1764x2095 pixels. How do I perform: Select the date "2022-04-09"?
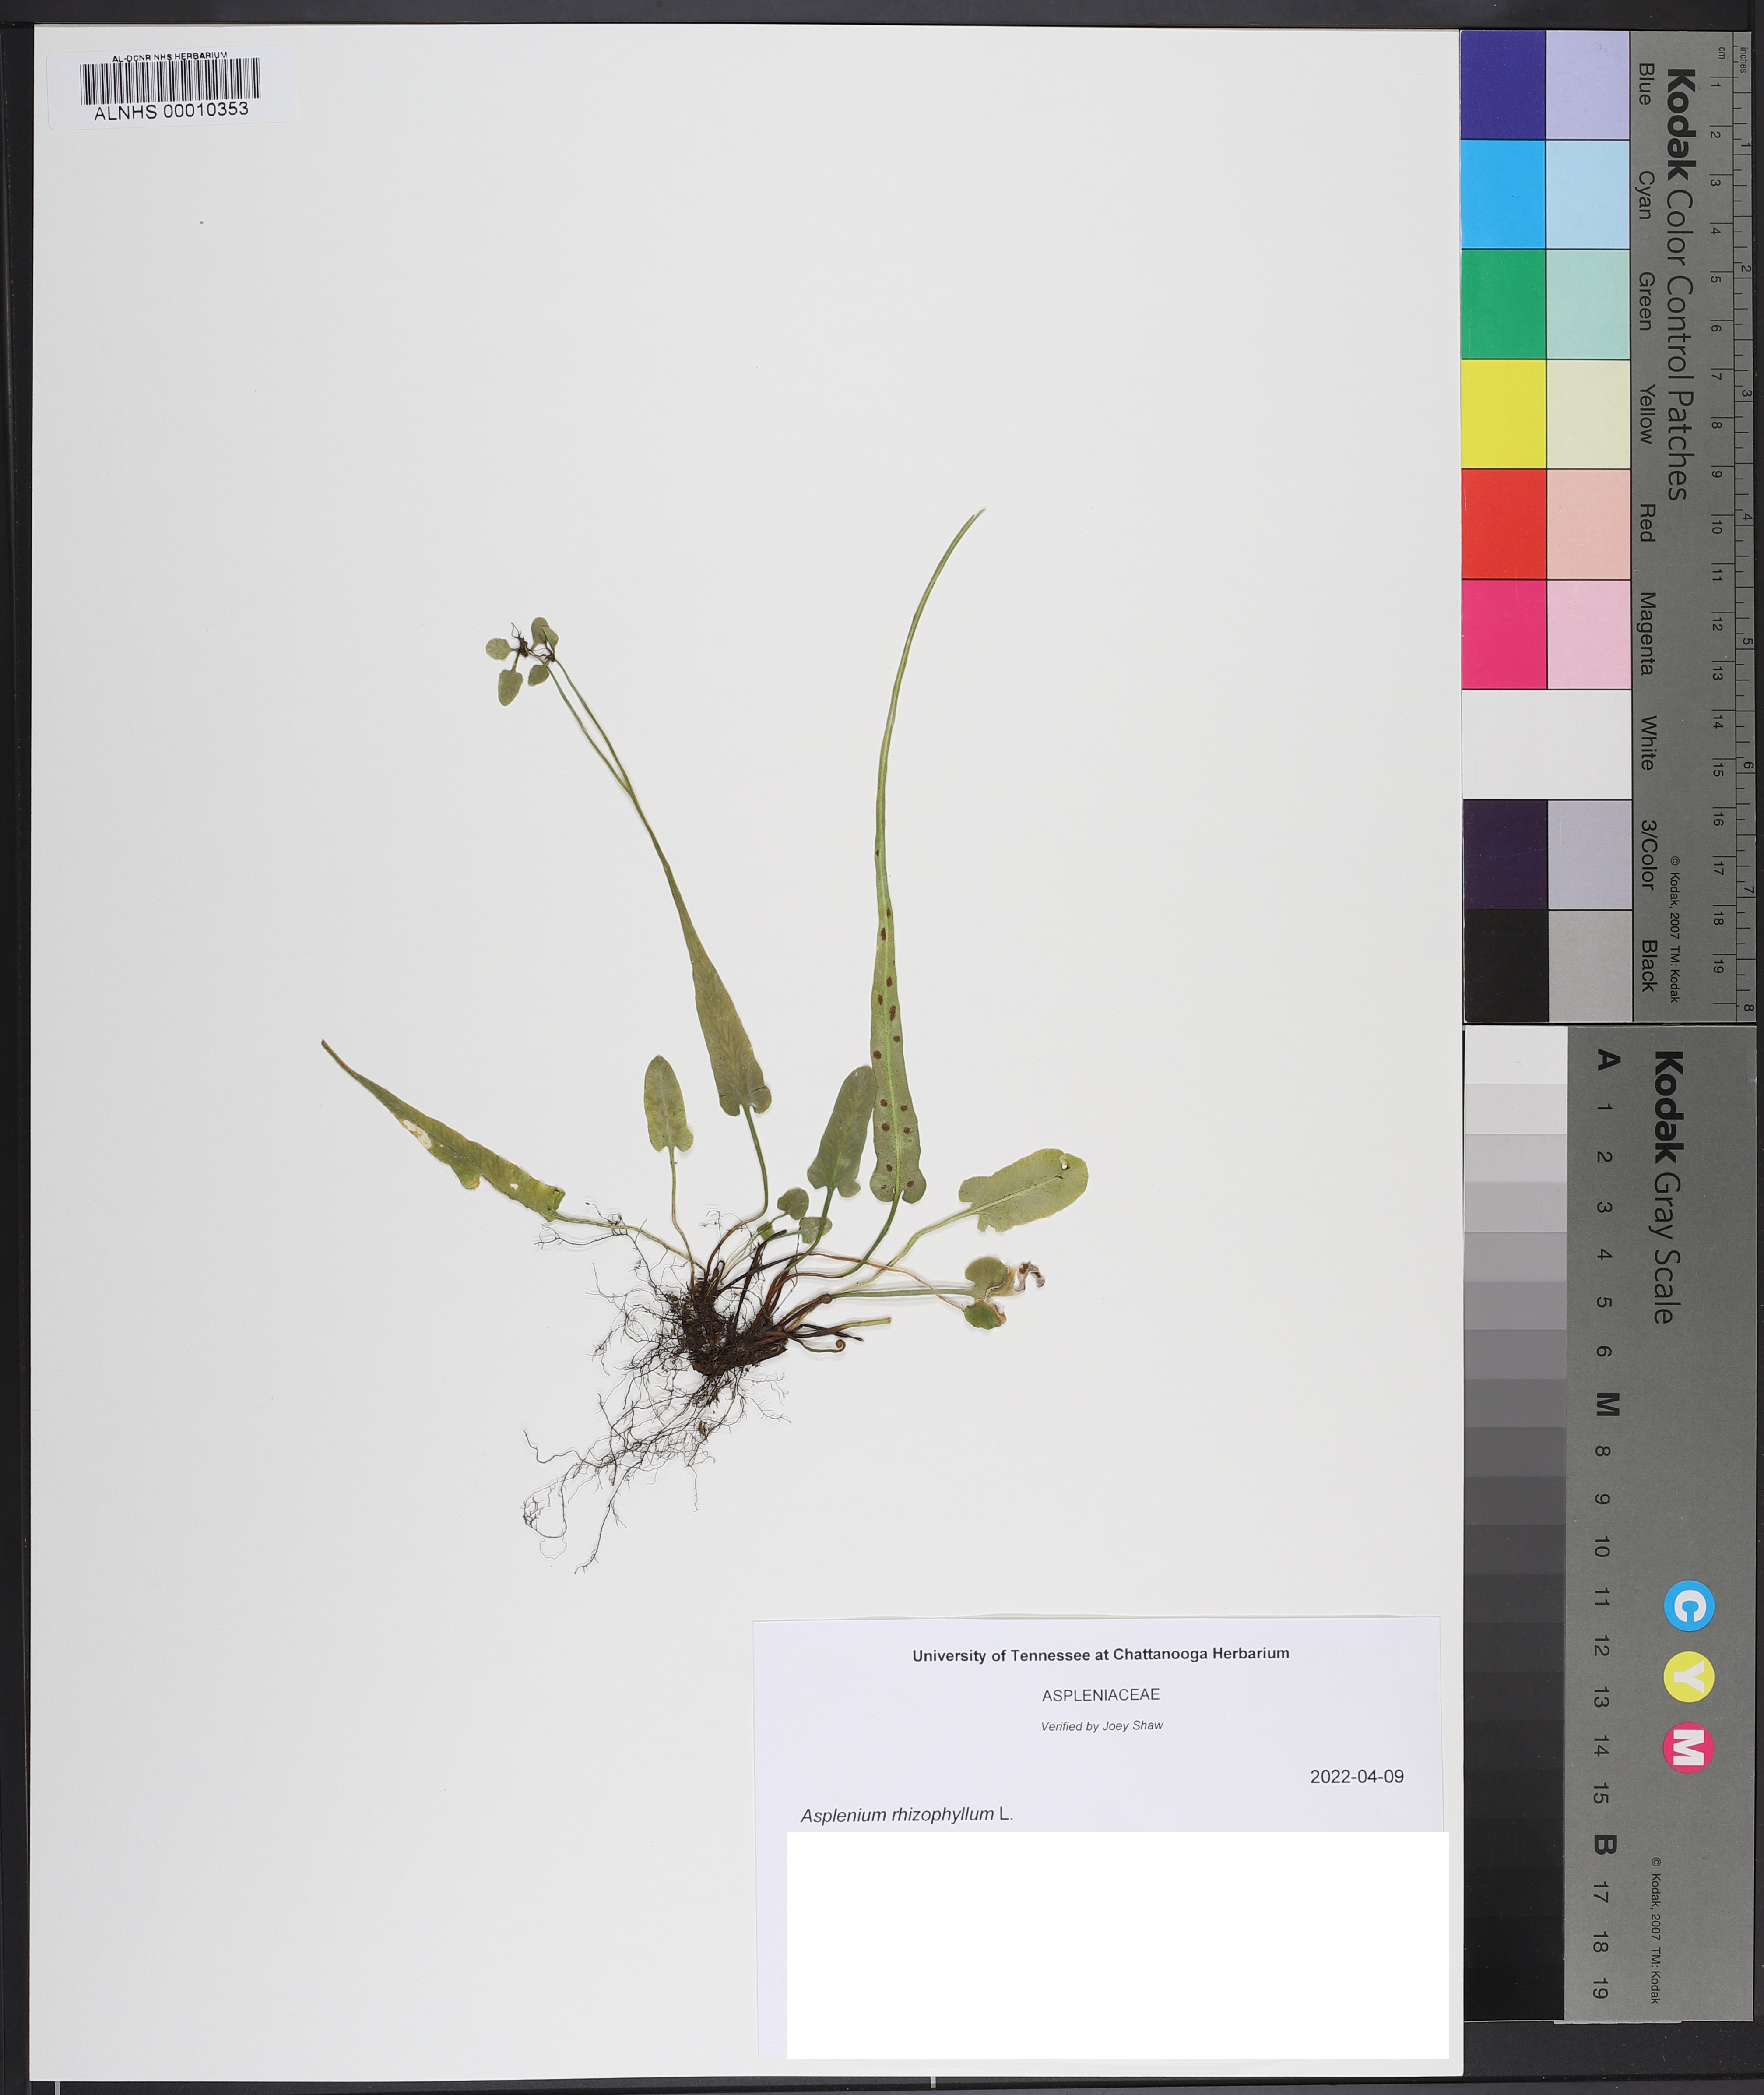(1356, 1777)
